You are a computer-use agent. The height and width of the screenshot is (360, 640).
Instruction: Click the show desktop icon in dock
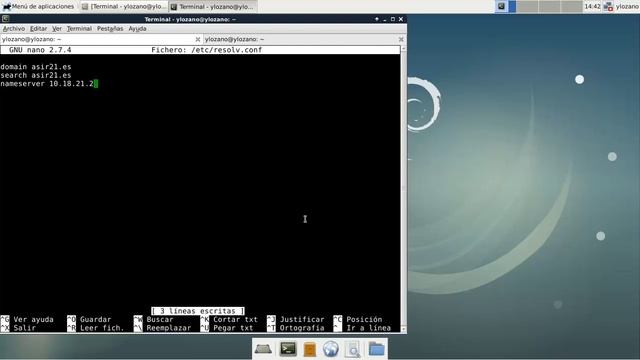263,349
